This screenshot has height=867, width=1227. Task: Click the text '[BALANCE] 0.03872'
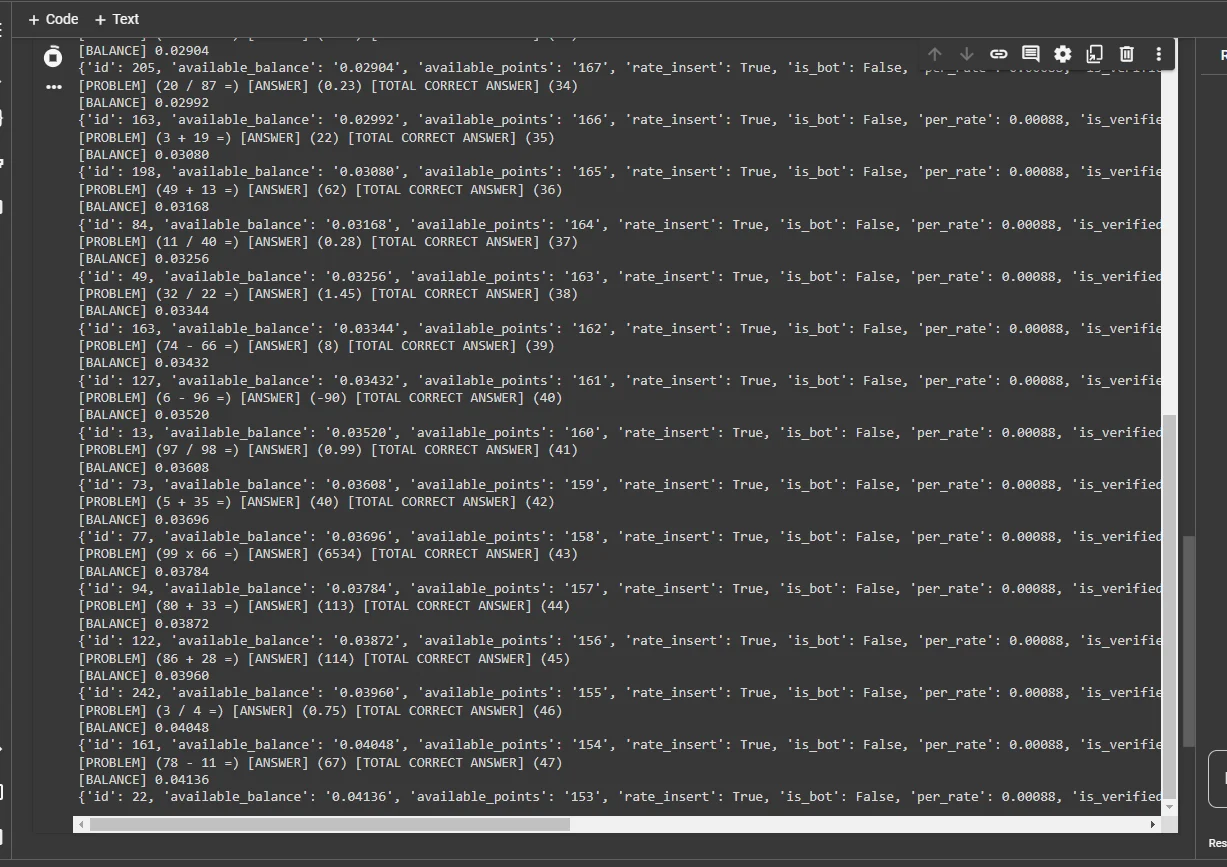144,623
